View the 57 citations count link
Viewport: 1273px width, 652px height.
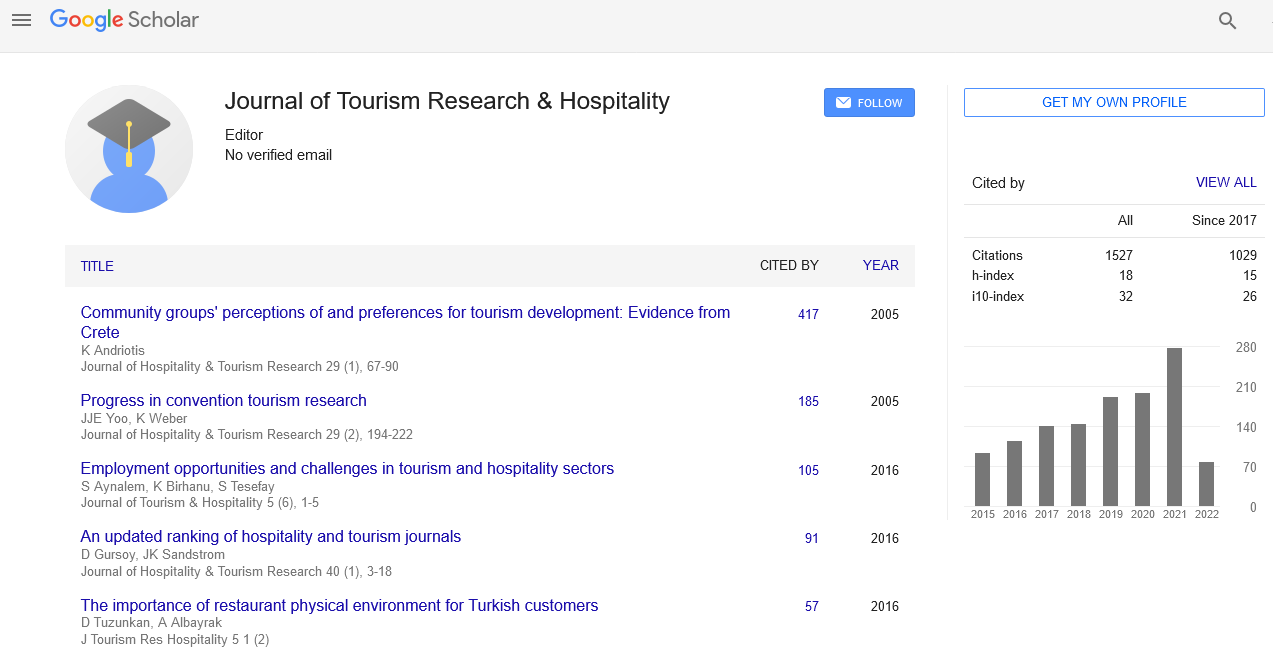(812, 607)
